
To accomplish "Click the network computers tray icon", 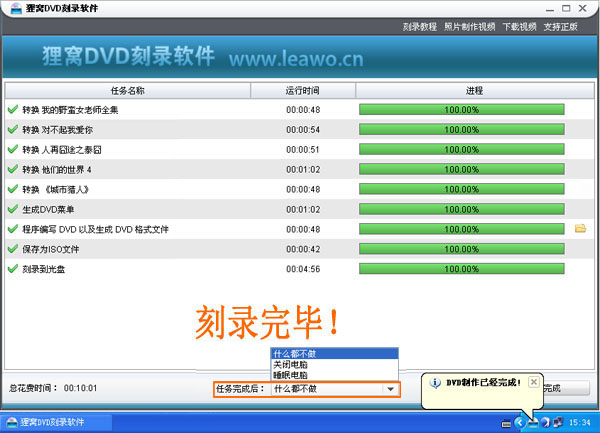I will [558, 422].
